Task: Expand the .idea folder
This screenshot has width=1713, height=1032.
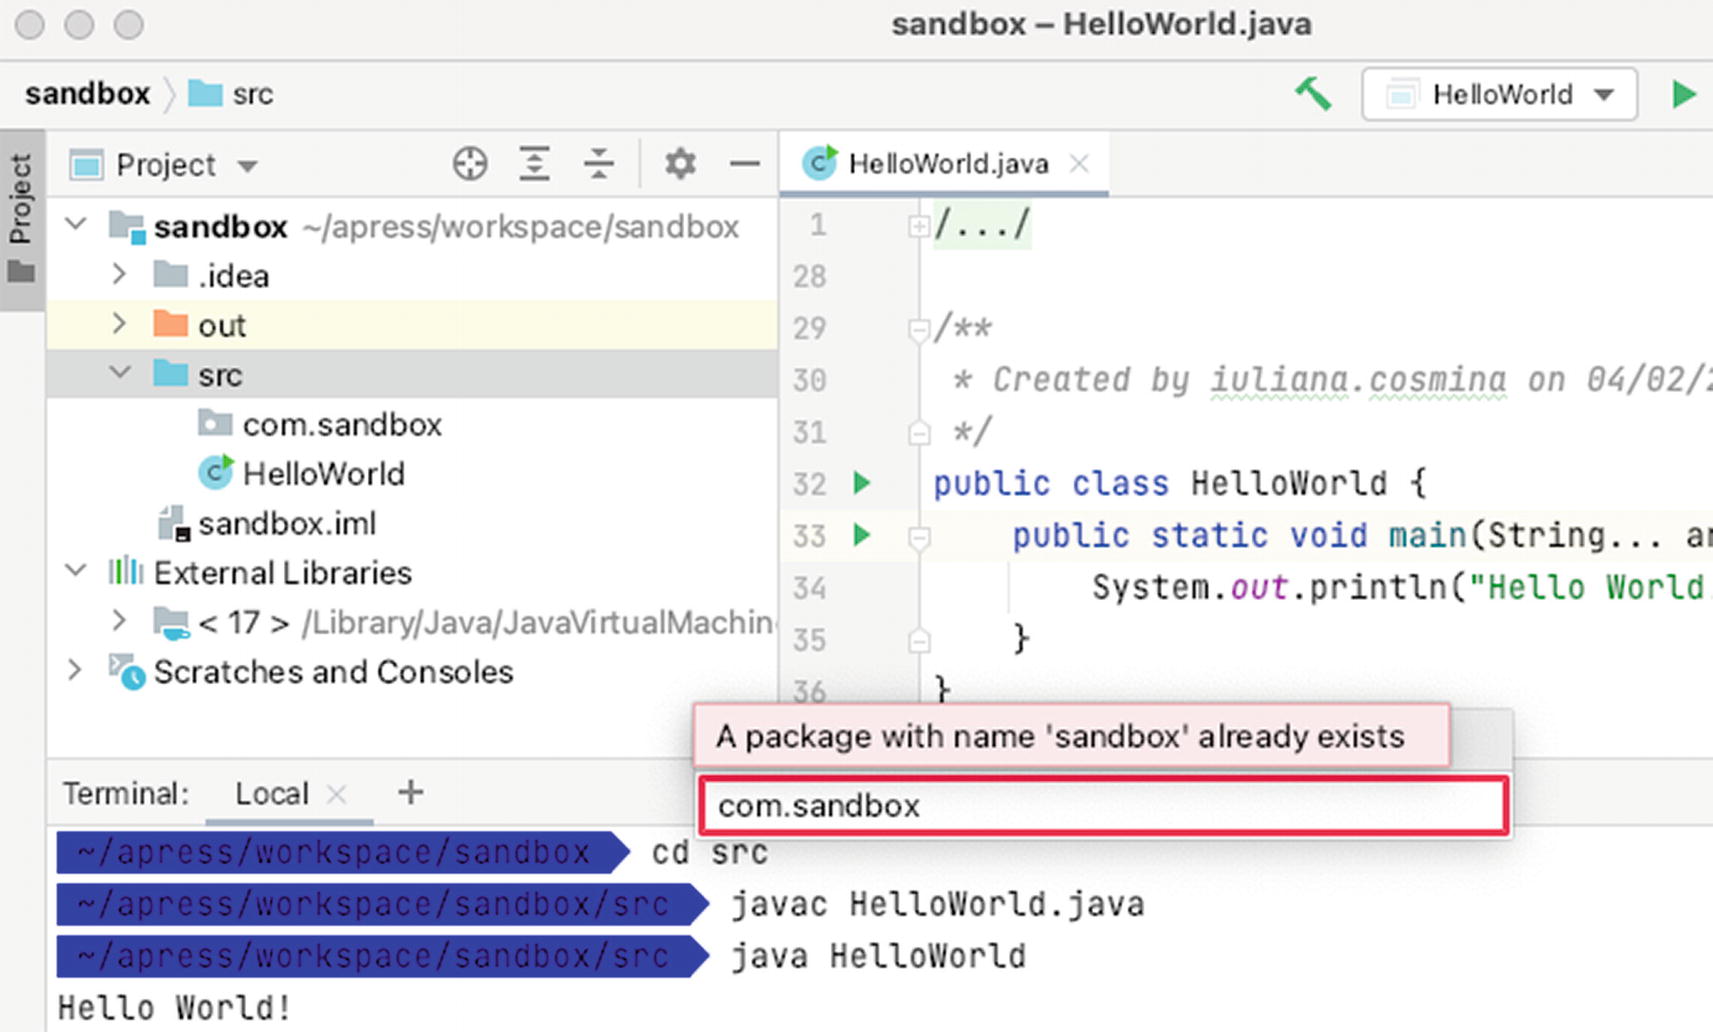Action: pos(119,273)
